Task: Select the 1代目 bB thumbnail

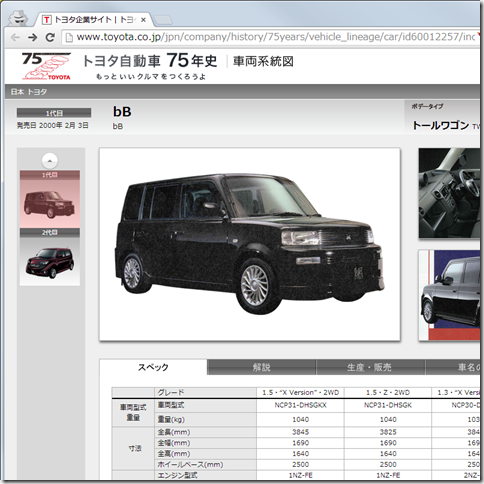Action: [x=50, y=199]
